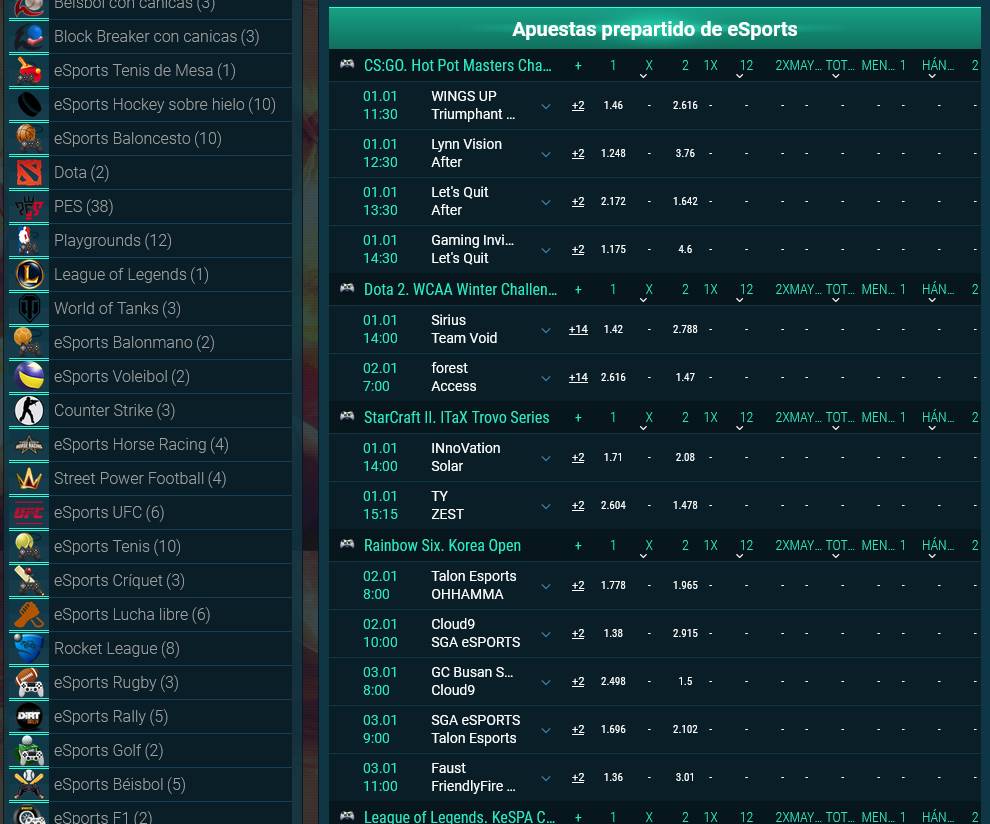Click the 1.46 odds for WINGS UP
990x824 pixels.
tap(613, 105)
